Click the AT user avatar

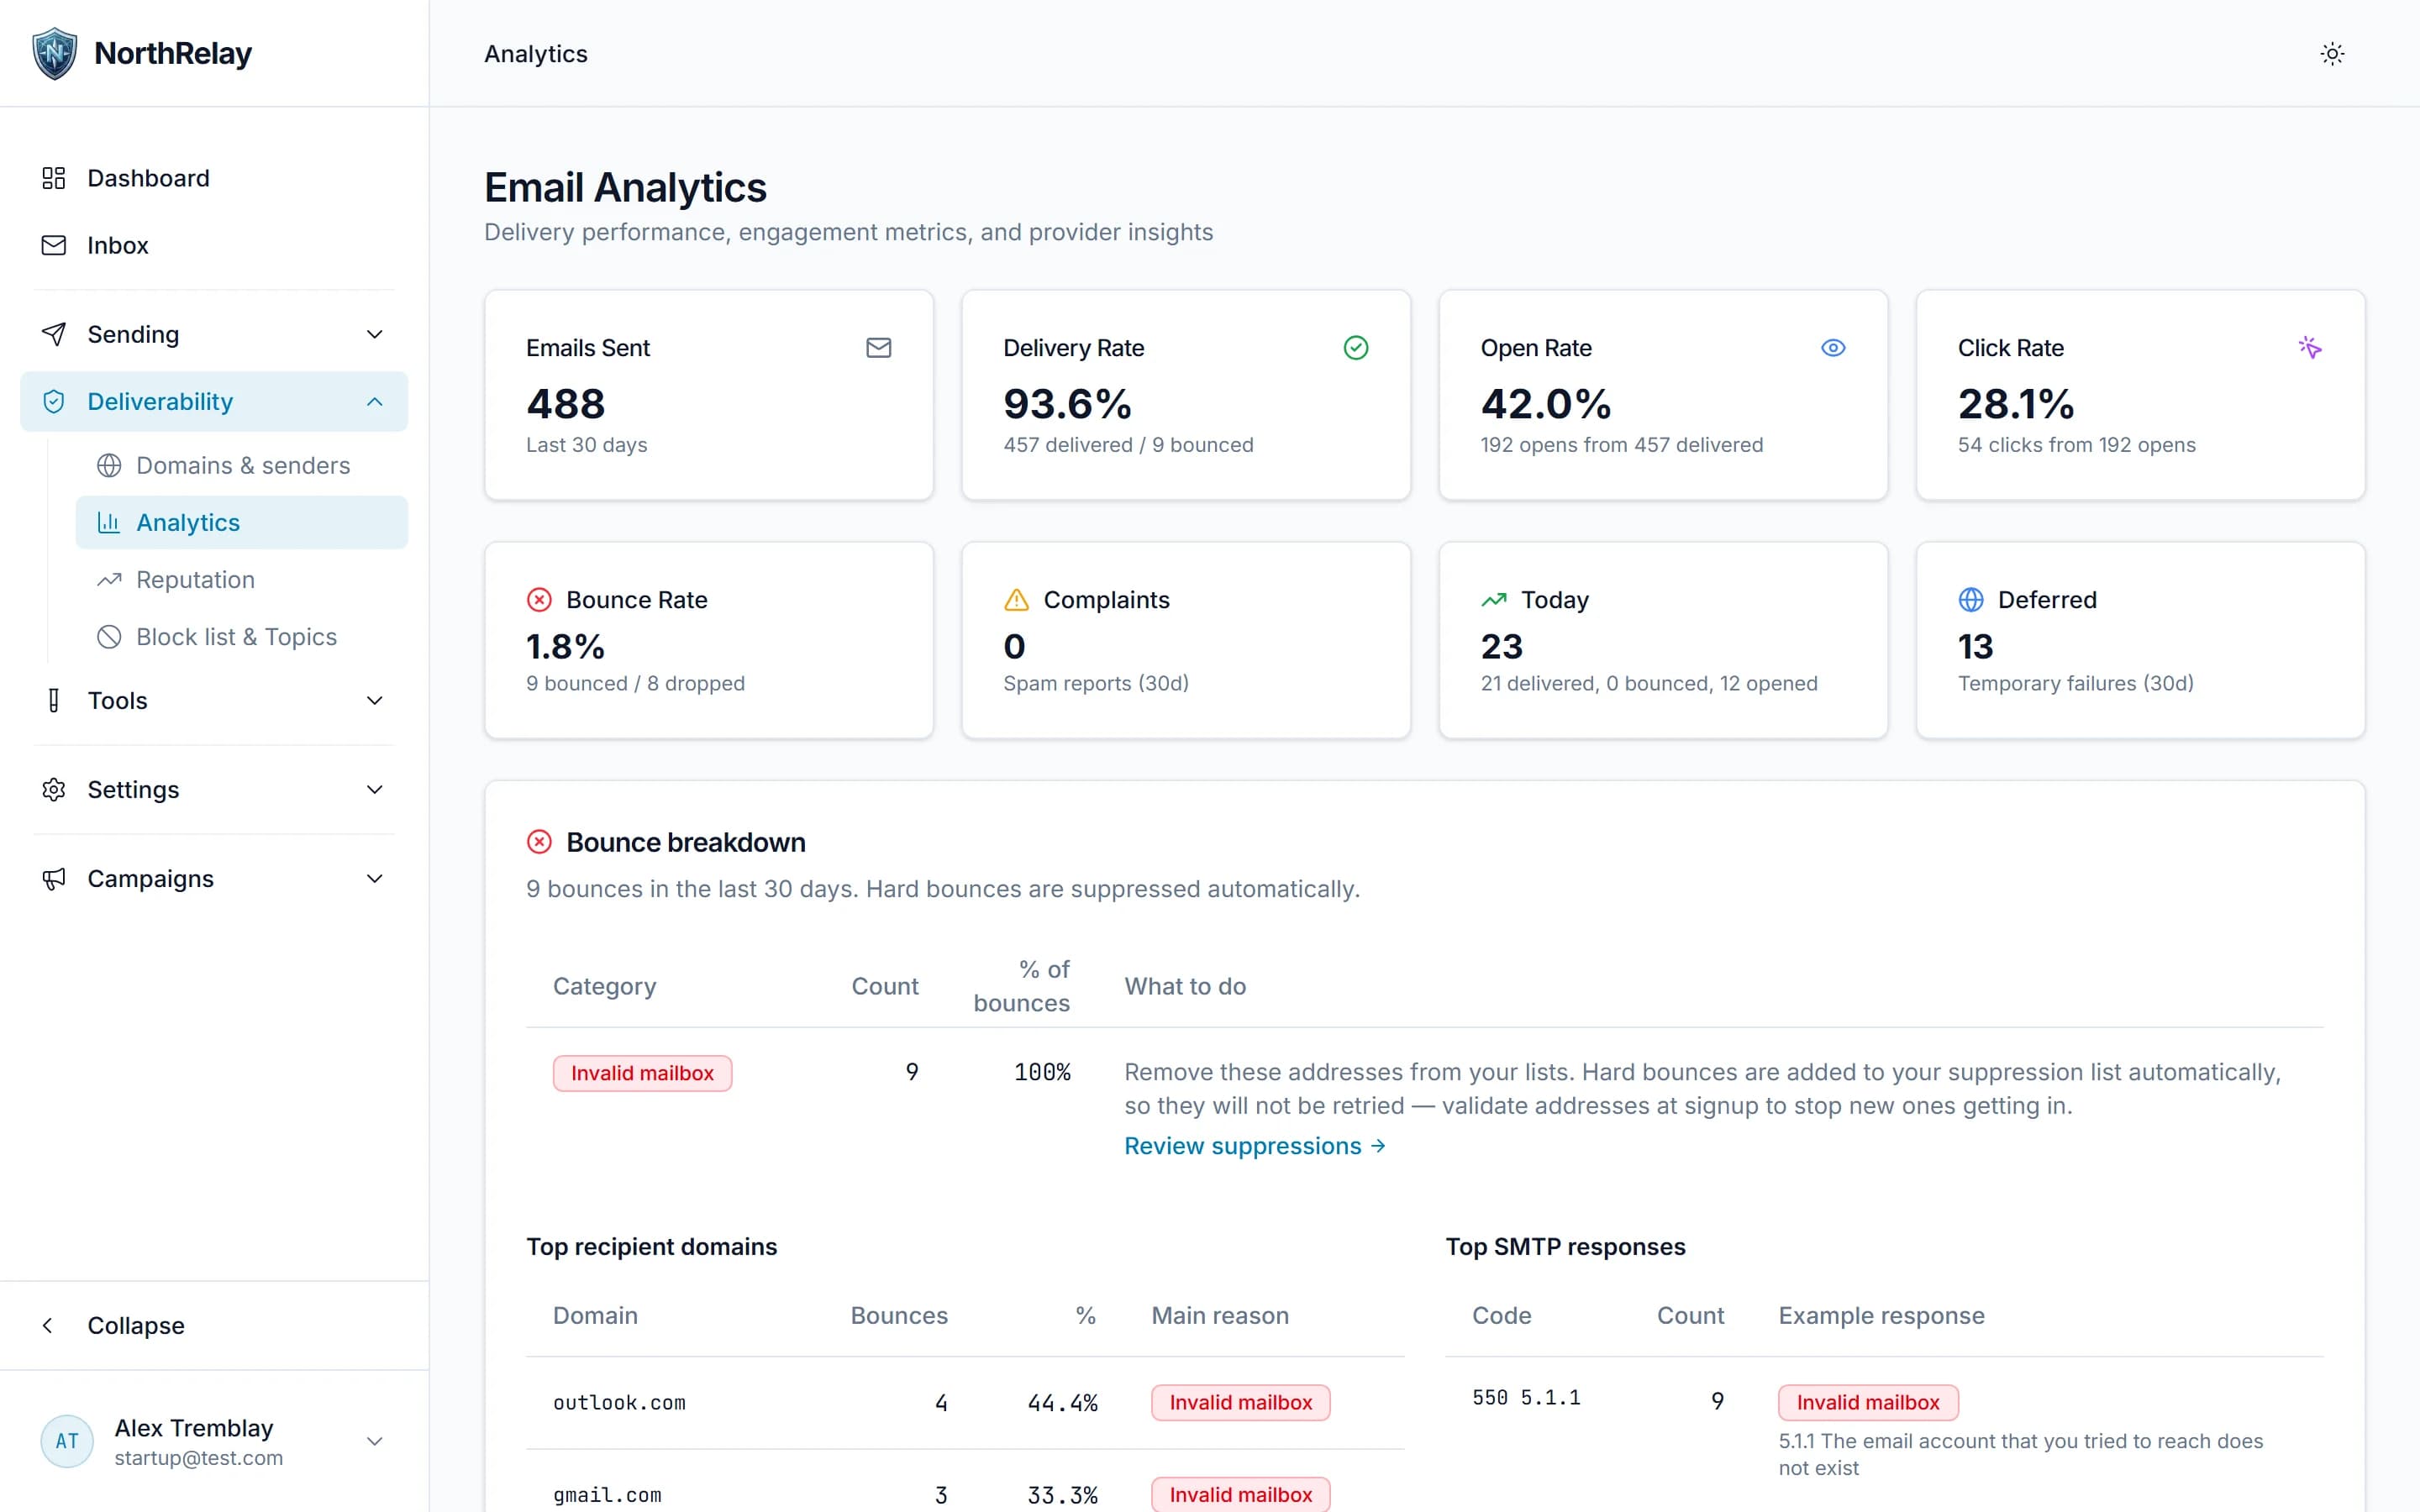point(67,1441)
